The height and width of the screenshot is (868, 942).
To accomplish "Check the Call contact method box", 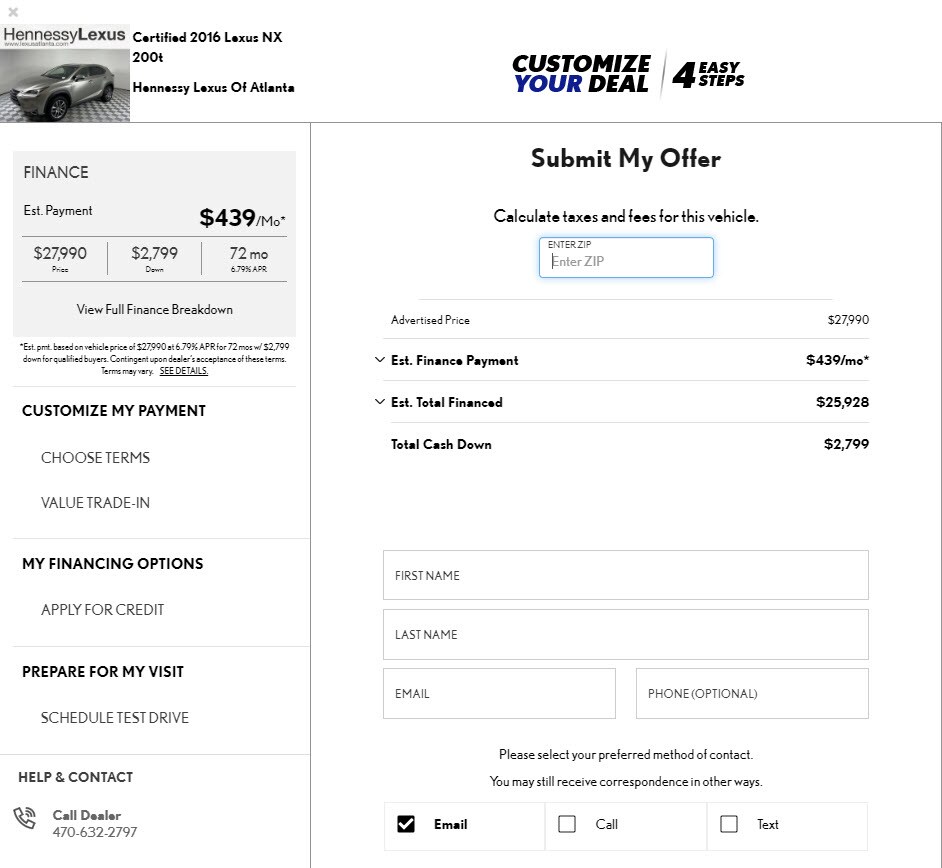I will click(567, 824).
